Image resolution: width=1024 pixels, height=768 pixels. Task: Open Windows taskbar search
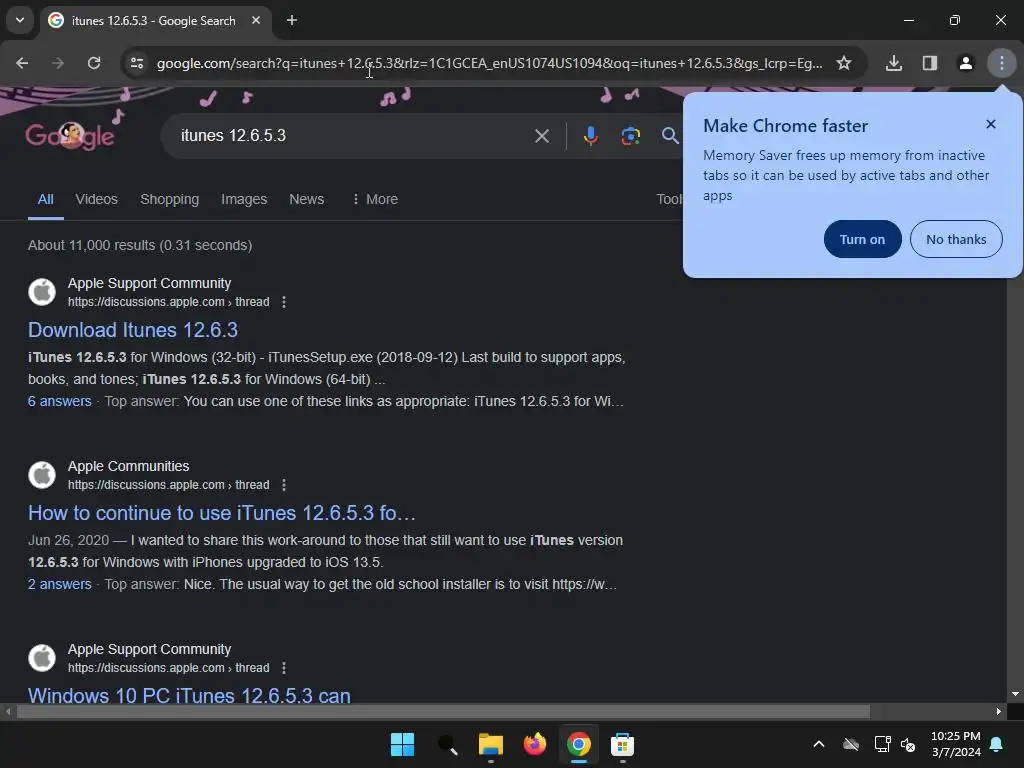tap(447, 744)
